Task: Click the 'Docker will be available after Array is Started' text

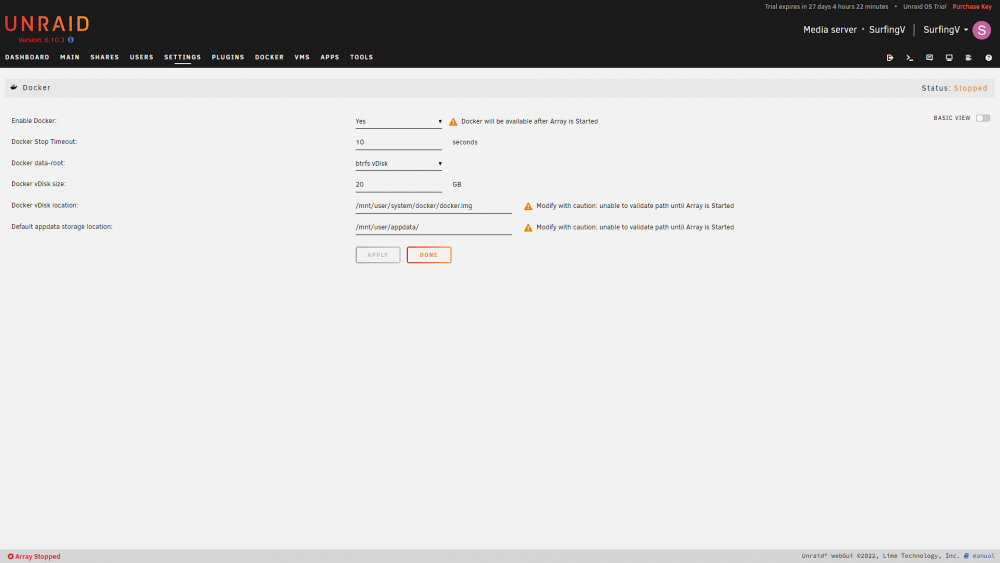Action: (529, 121)
